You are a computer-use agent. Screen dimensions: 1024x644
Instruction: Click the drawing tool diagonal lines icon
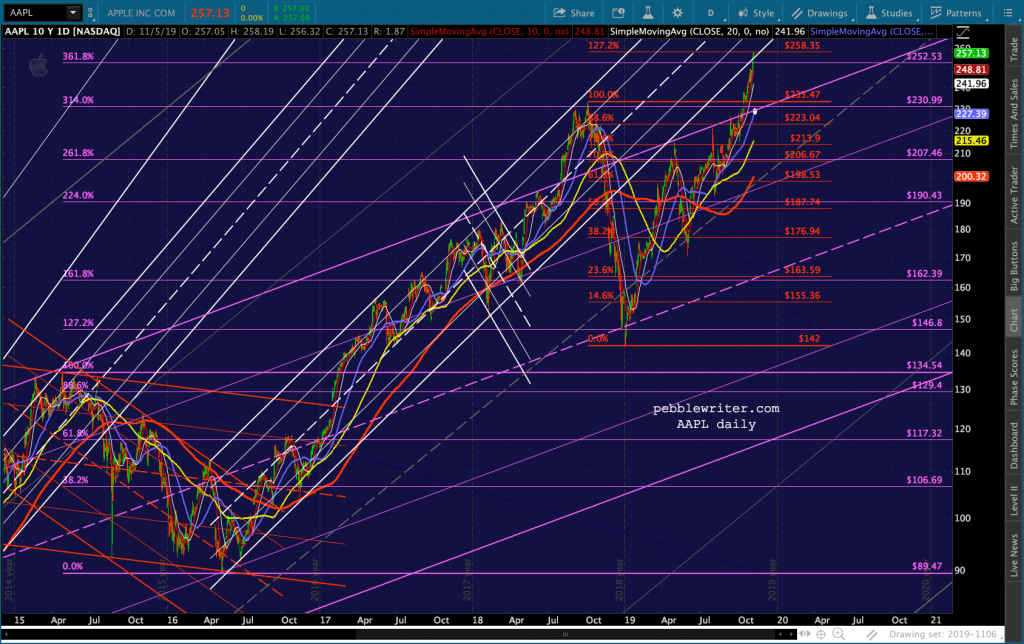tap(872, 634)
